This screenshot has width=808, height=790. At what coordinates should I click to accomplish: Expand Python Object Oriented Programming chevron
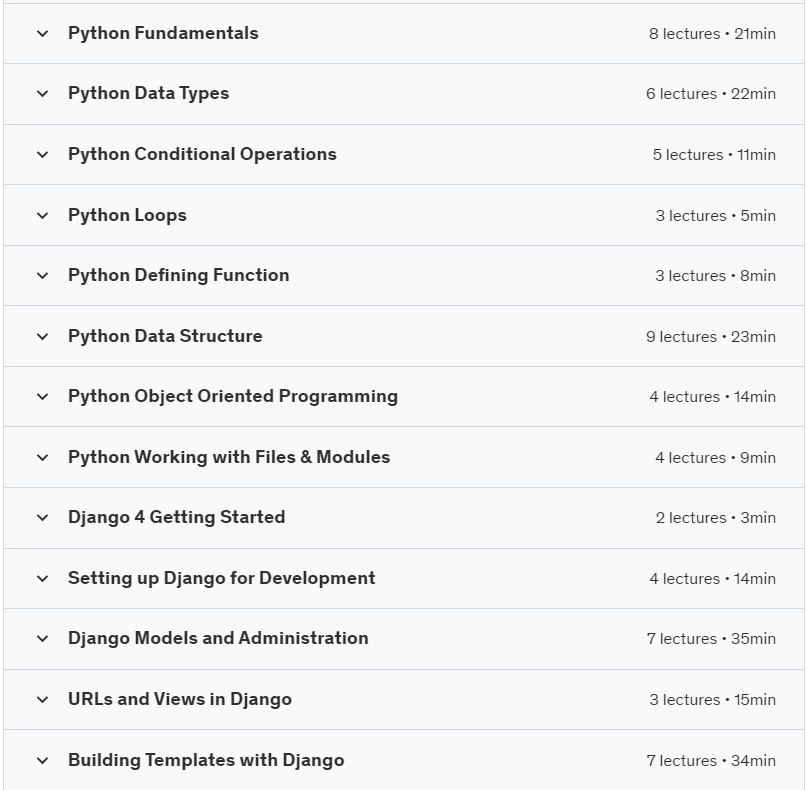(x=43, y=397)
